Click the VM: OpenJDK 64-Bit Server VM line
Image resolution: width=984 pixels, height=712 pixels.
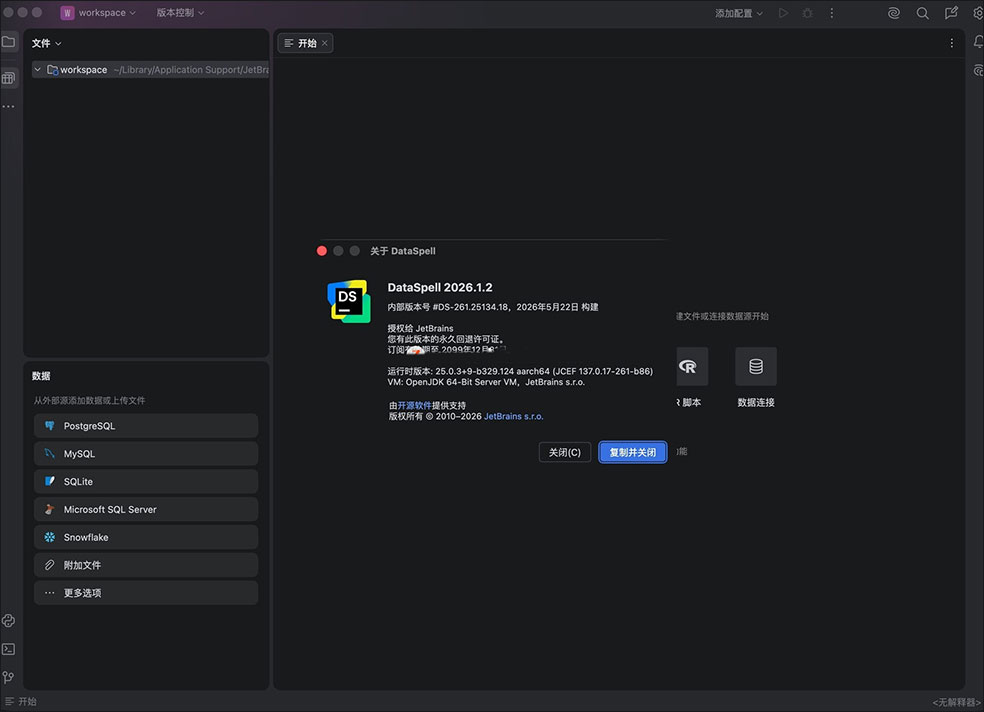[486, 382]
